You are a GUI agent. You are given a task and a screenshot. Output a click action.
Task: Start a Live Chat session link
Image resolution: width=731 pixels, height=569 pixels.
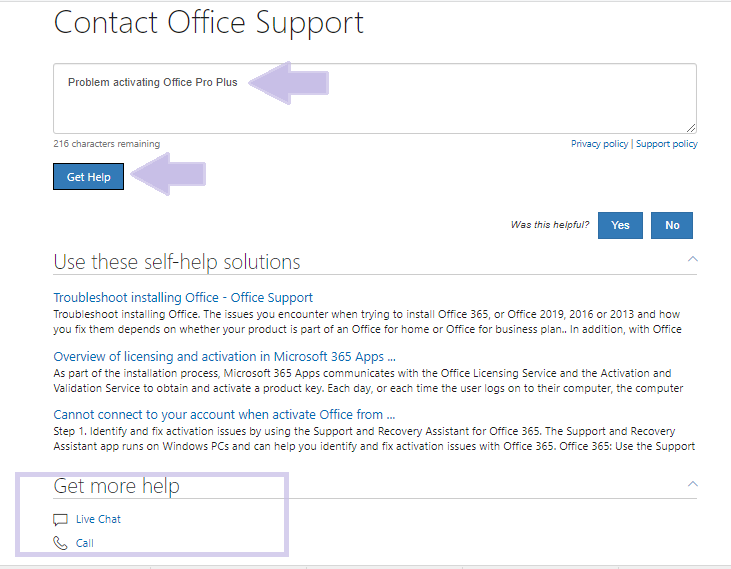point(98,519)
